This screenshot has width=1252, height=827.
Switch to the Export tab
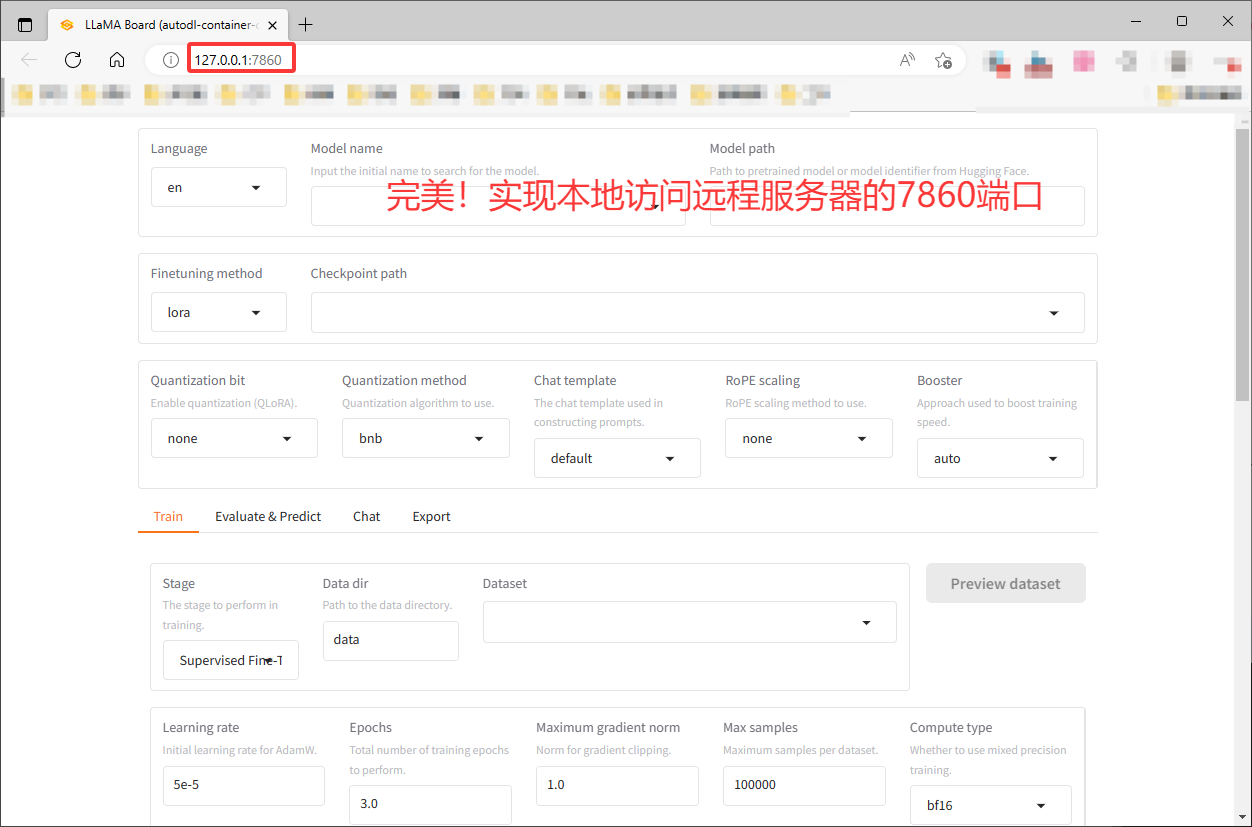point(431,516)
